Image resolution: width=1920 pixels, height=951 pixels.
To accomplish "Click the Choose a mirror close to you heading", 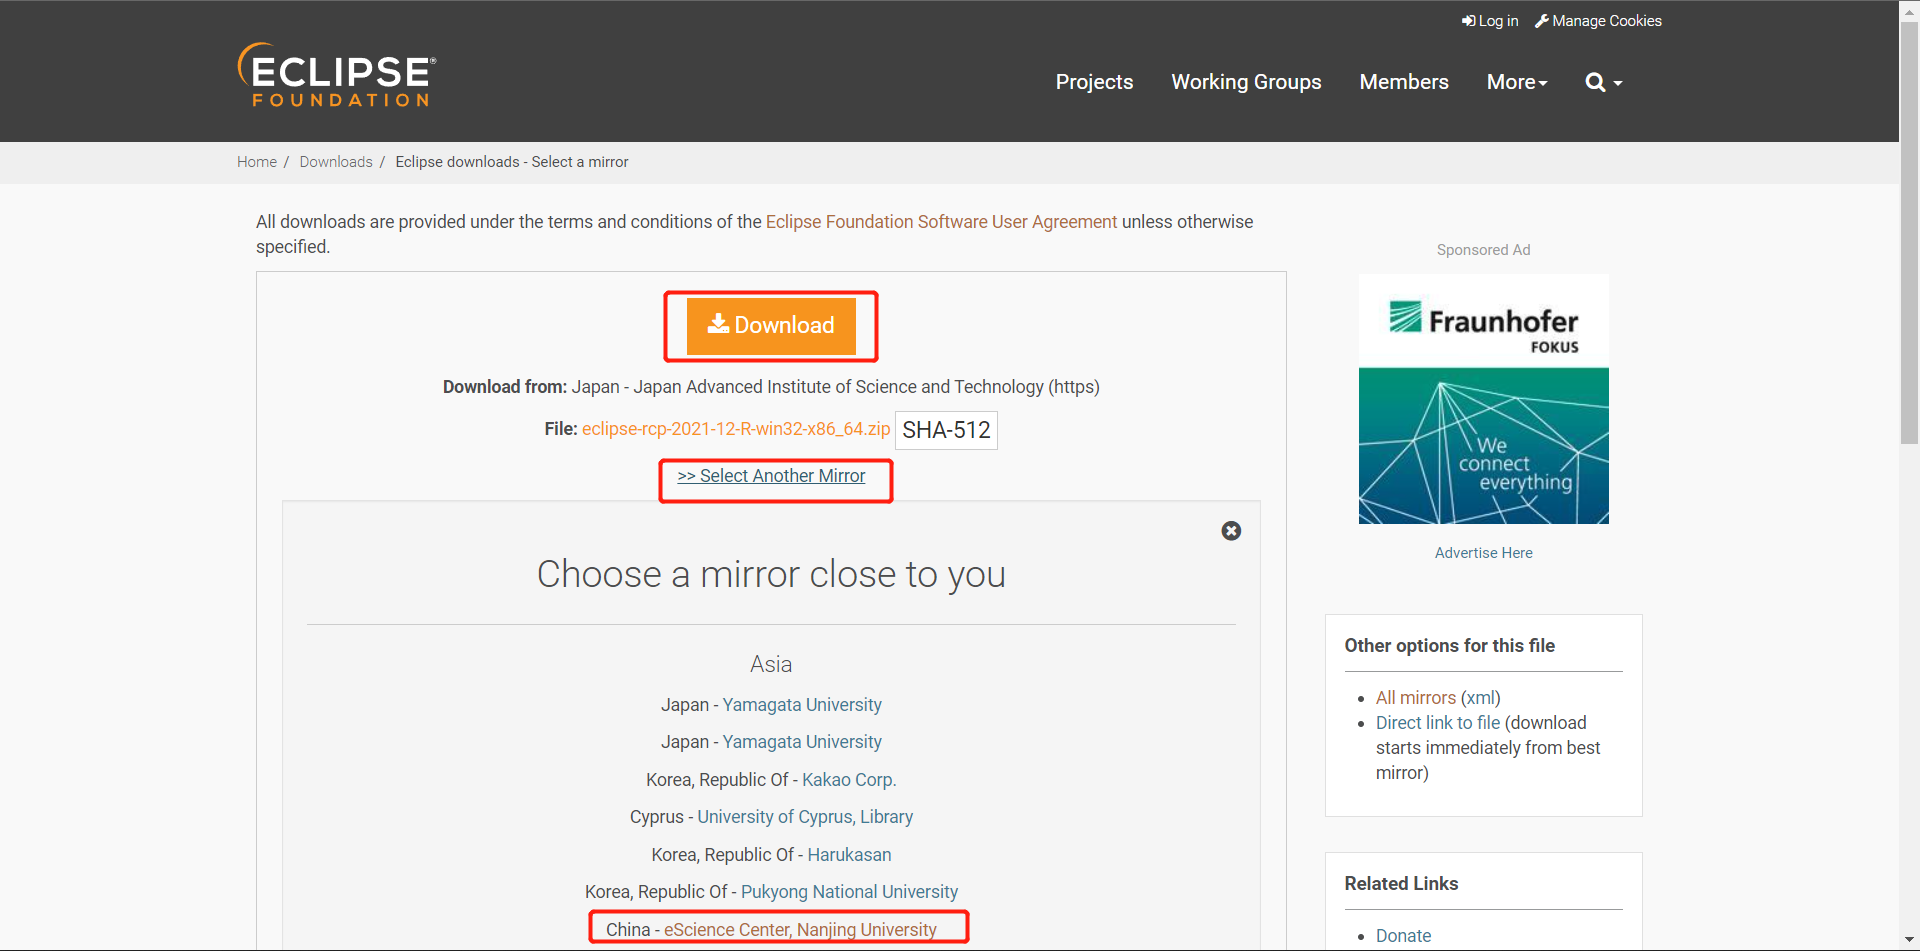I will click(771, 575).
